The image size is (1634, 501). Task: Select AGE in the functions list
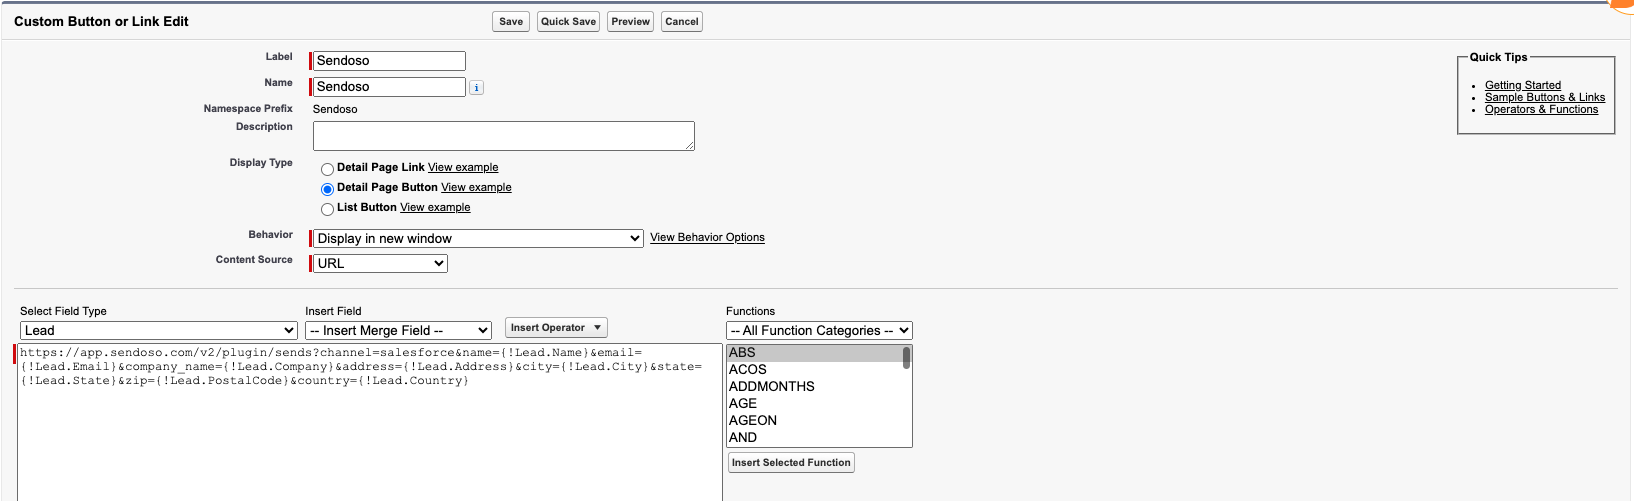coord(814,404)
